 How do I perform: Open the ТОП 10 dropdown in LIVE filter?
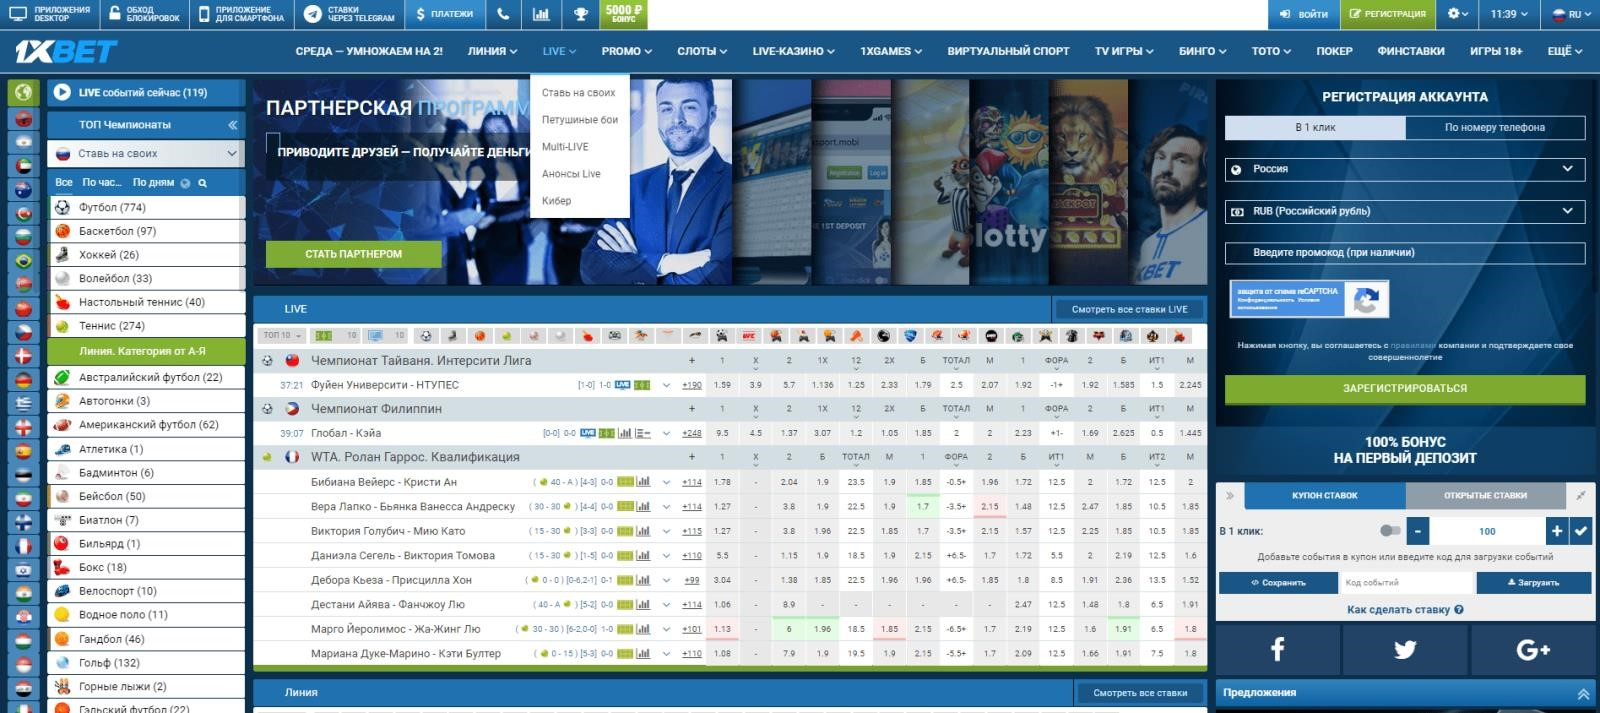click(282, 336)
